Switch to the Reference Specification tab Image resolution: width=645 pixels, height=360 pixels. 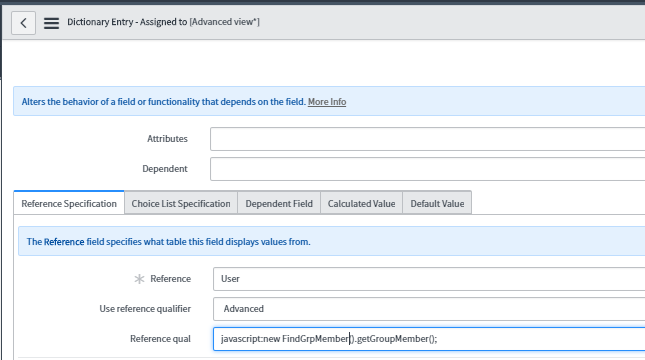pos(69,203)
